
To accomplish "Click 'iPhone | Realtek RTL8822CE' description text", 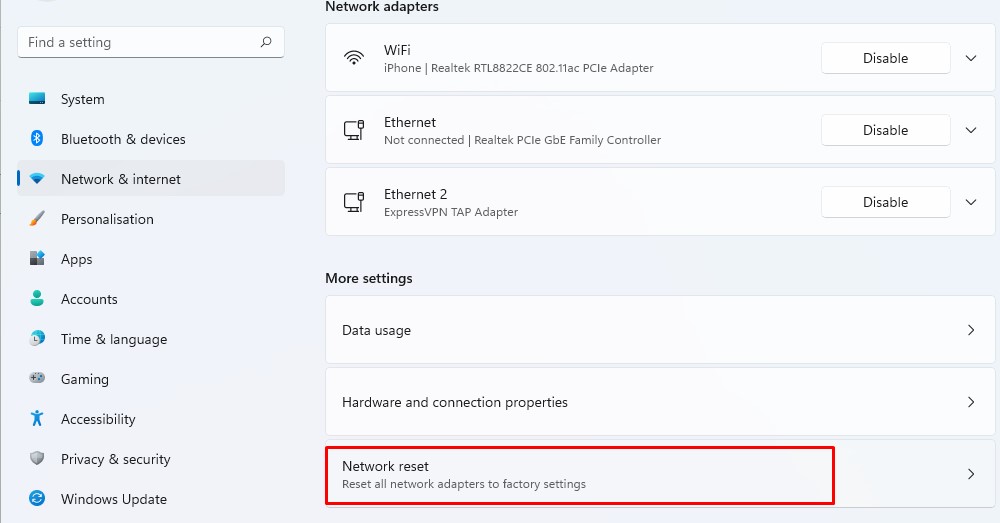I will [x=518, y=68].
